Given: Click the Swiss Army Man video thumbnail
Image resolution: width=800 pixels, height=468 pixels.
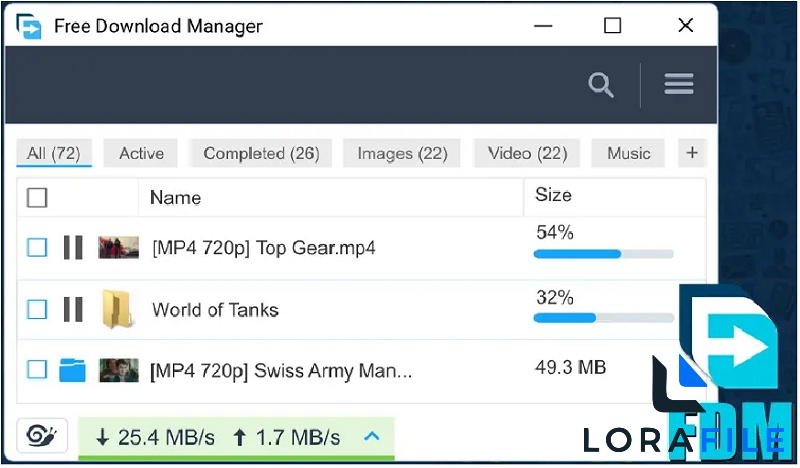Looking at the screenshot, I should click(x=118, y=370).
